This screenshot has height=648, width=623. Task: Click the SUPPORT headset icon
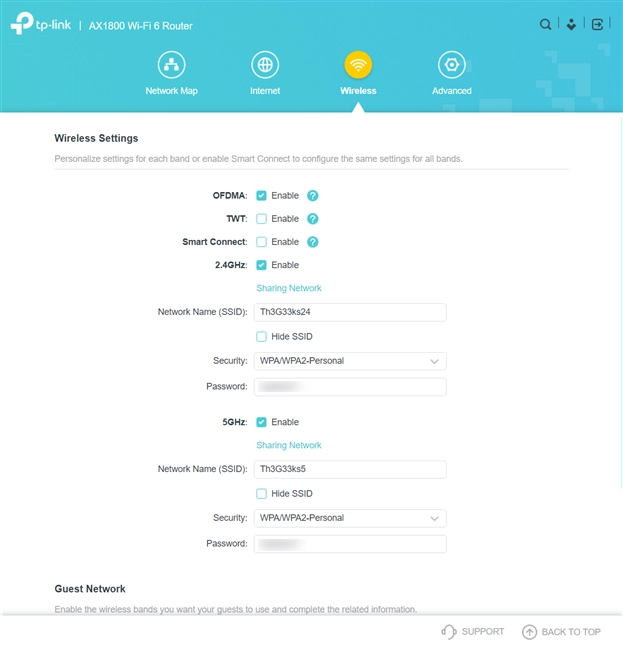[449, 631]
